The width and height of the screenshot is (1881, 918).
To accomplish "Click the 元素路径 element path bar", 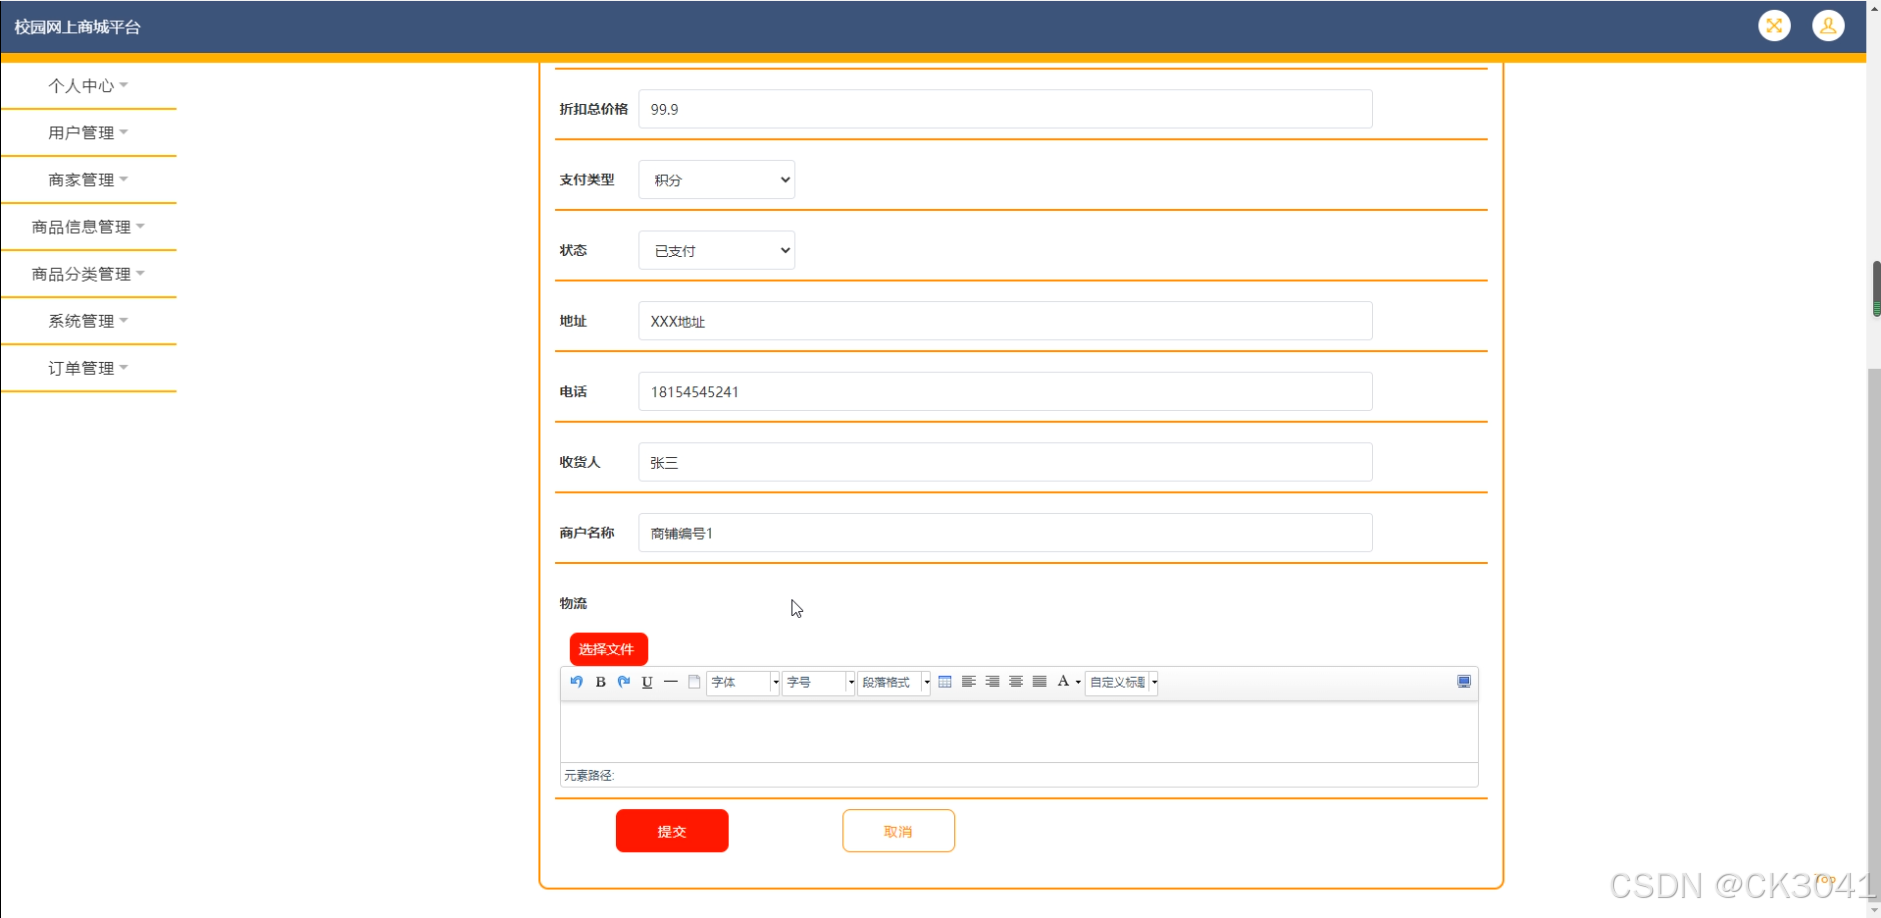I will (1019, 775).
